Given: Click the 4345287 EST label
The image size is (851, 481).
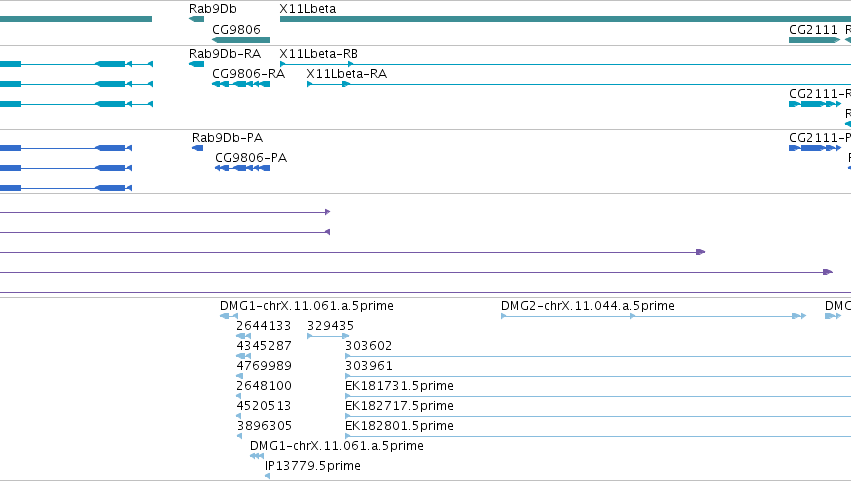Looking at the screenshot, I should pyautogui.click(x=264, y=346).
